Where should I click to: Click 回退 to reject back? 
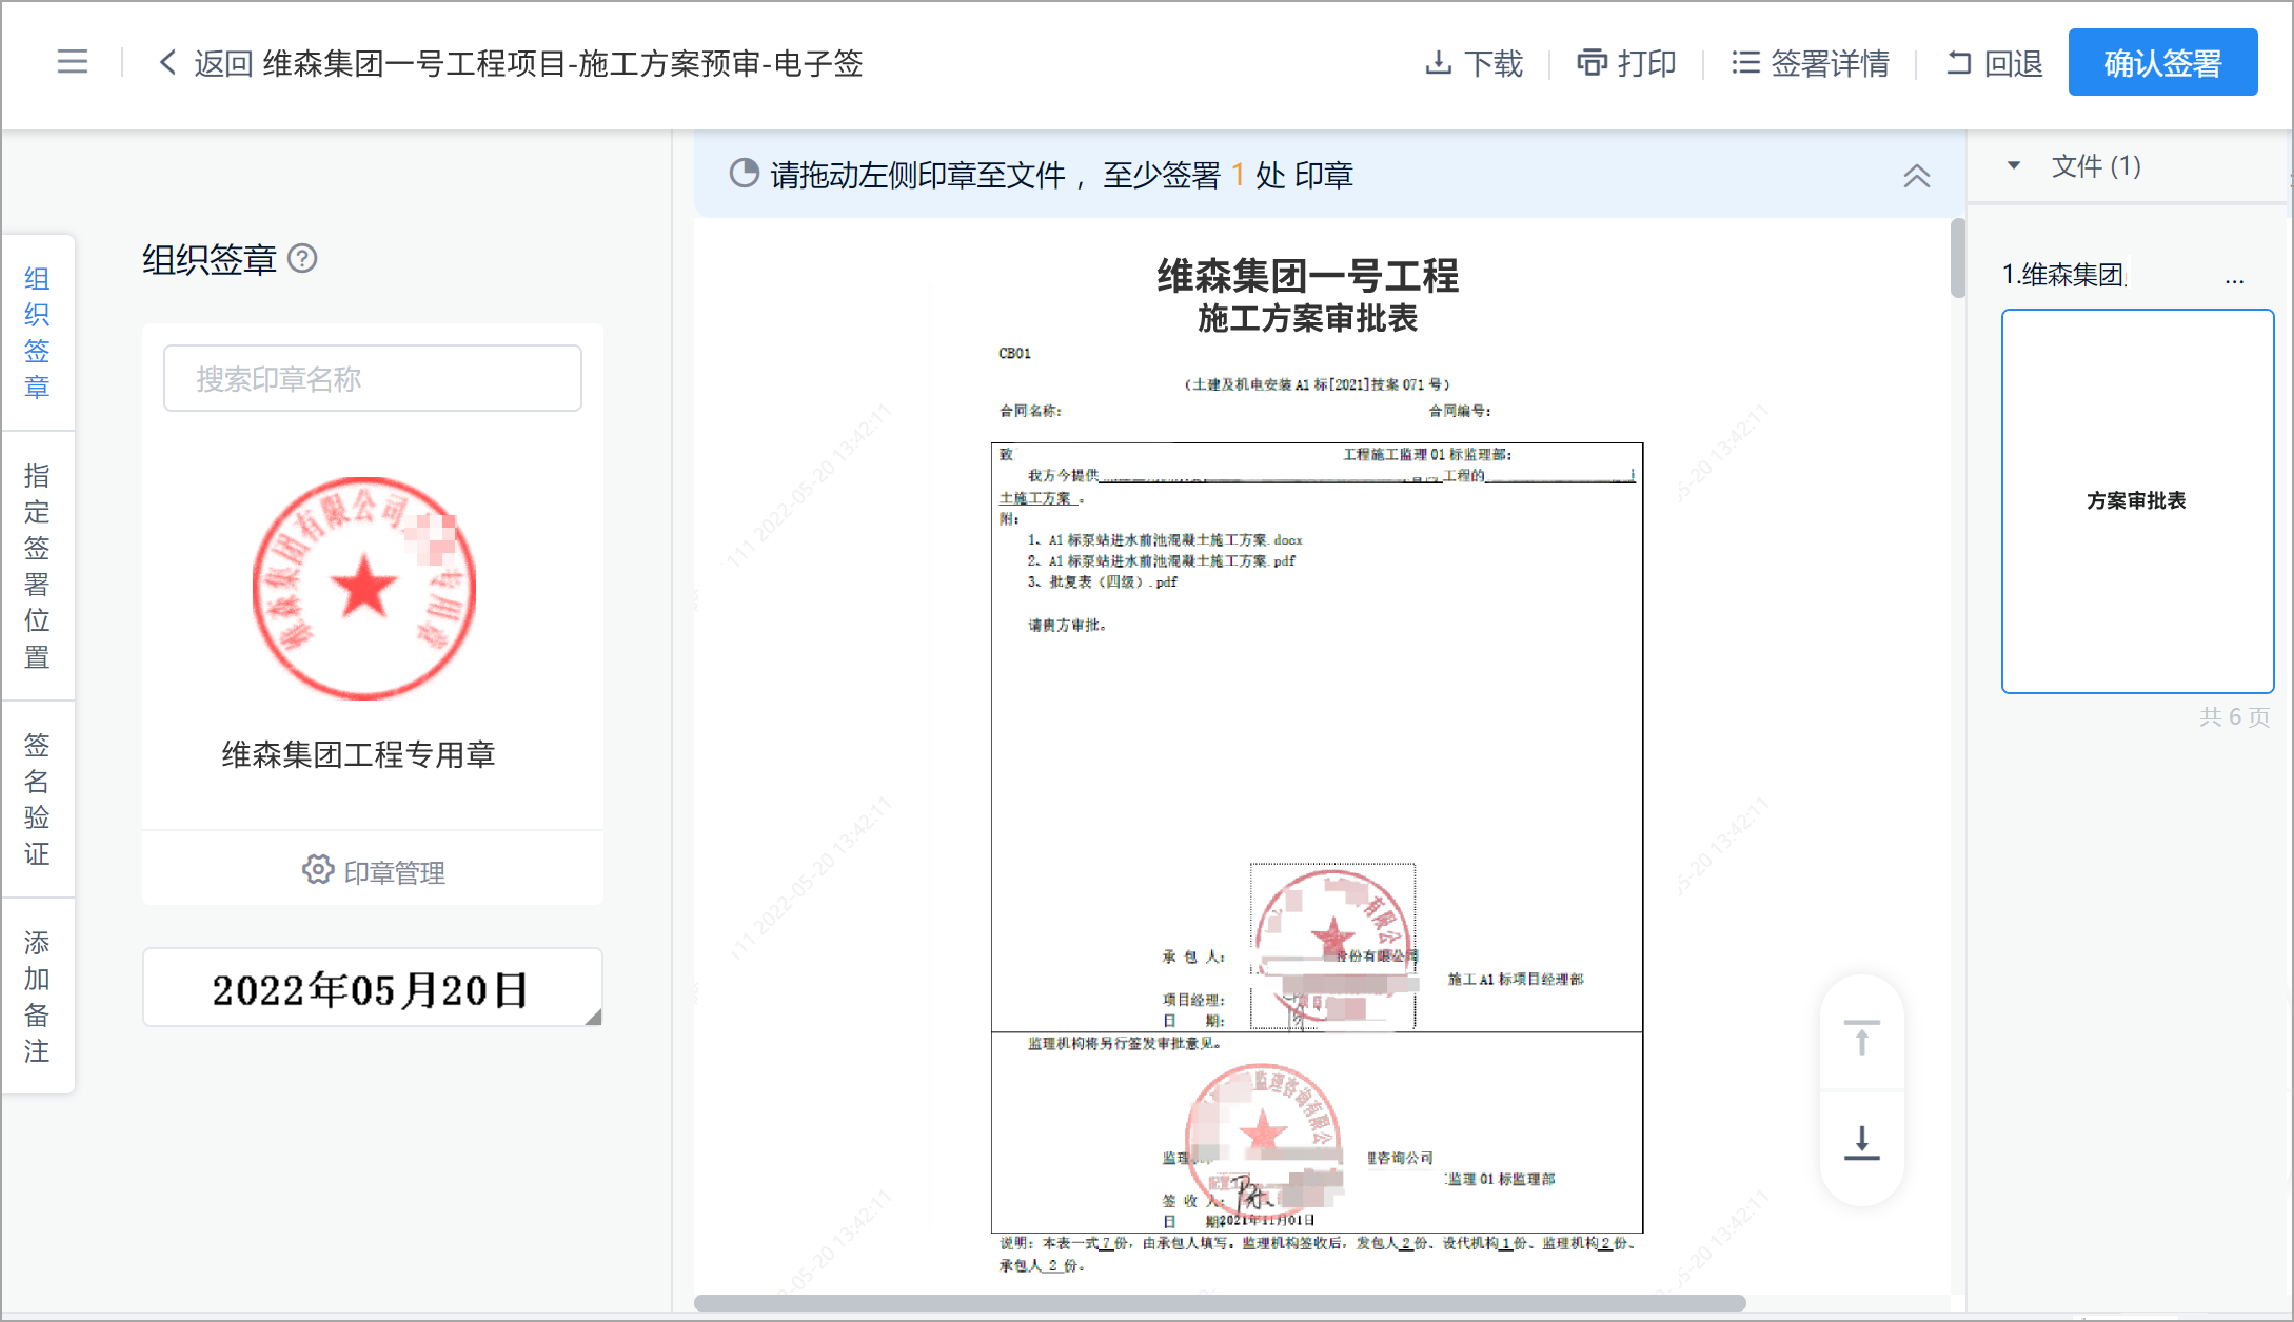(1994, 63)
